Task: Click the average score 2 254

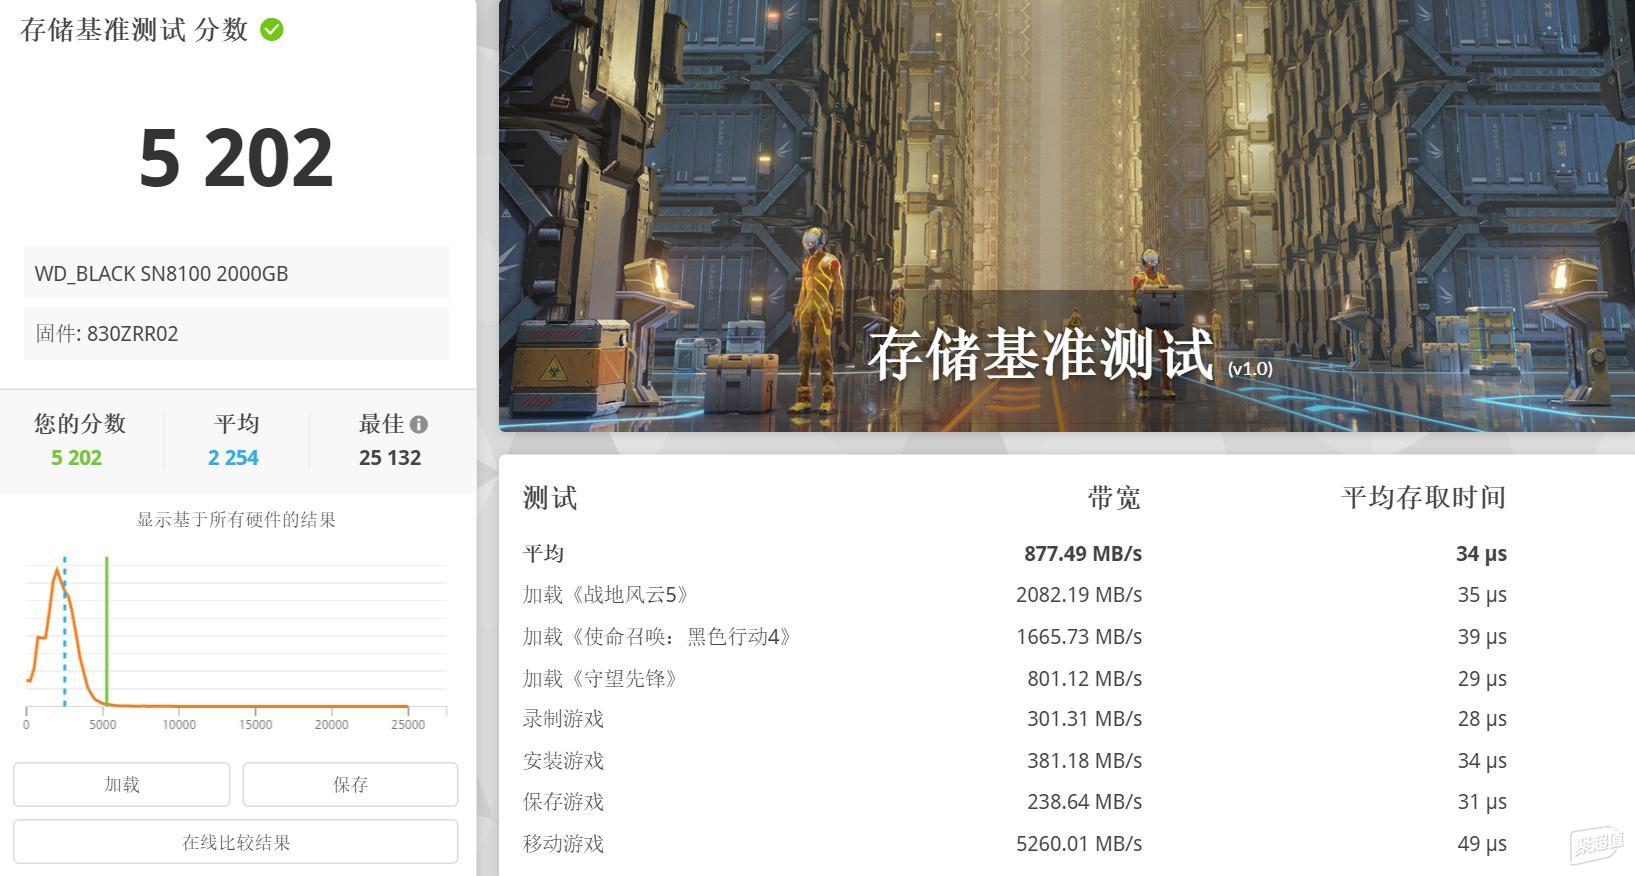Action: 233,458
